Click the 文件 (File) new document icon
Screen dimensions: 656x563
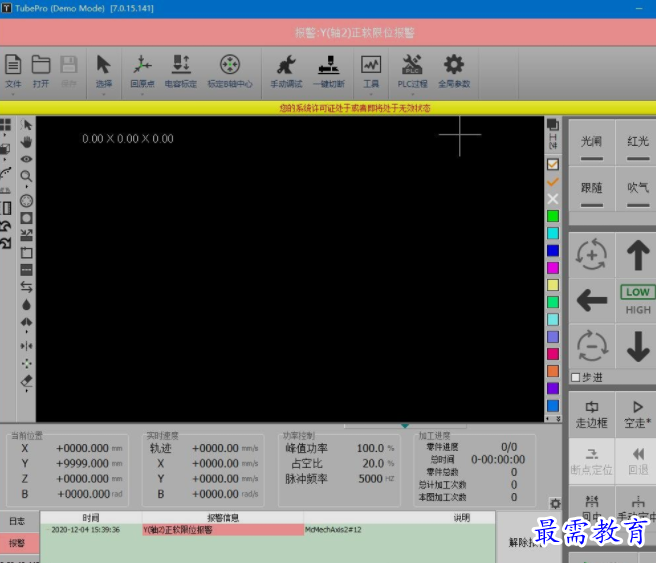pyautogui.click(x=13, y=65)
